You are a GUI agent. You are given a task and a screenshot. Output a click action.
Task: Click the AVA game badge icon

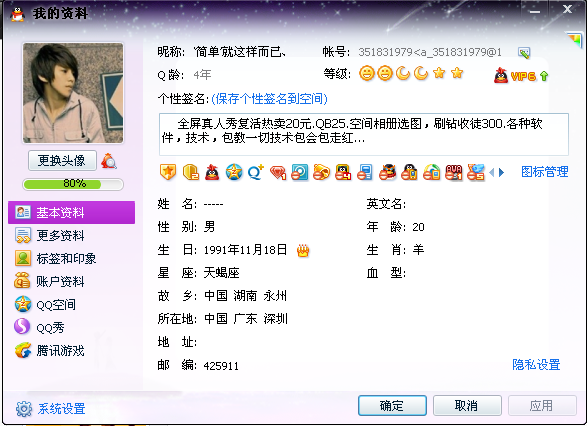coord(454,173)
